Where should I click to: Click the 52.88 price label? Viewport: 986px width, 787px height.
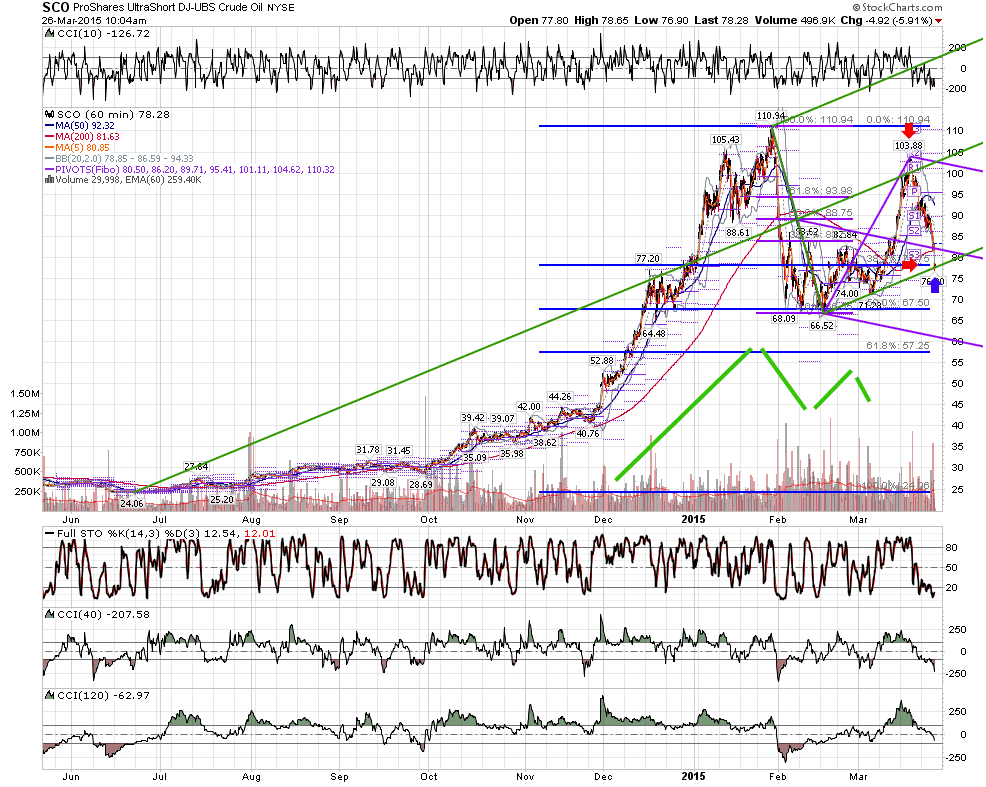tap(601, 361)
